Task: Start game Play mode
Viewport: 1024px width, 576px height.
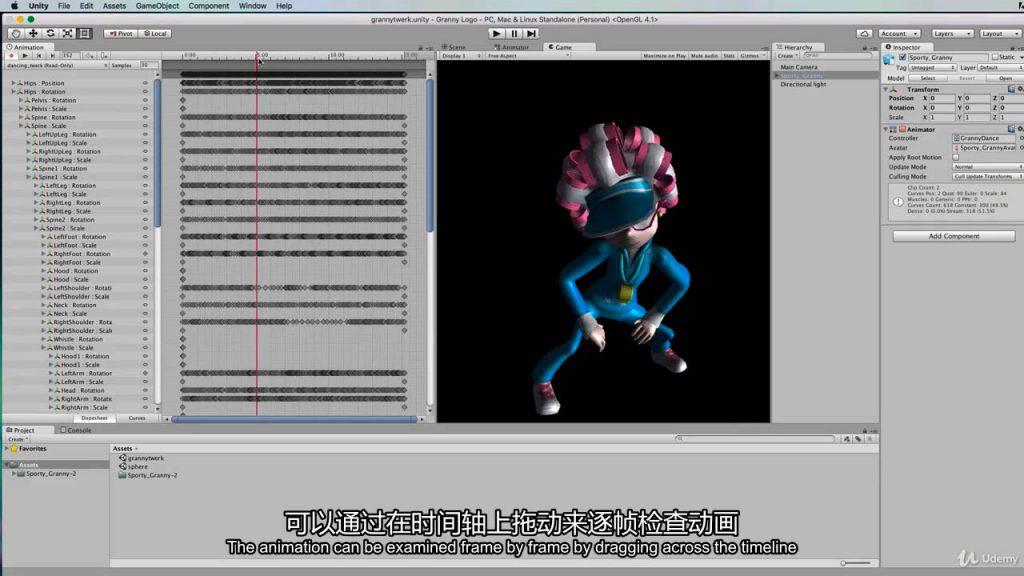Action: (x=496, y=33)
